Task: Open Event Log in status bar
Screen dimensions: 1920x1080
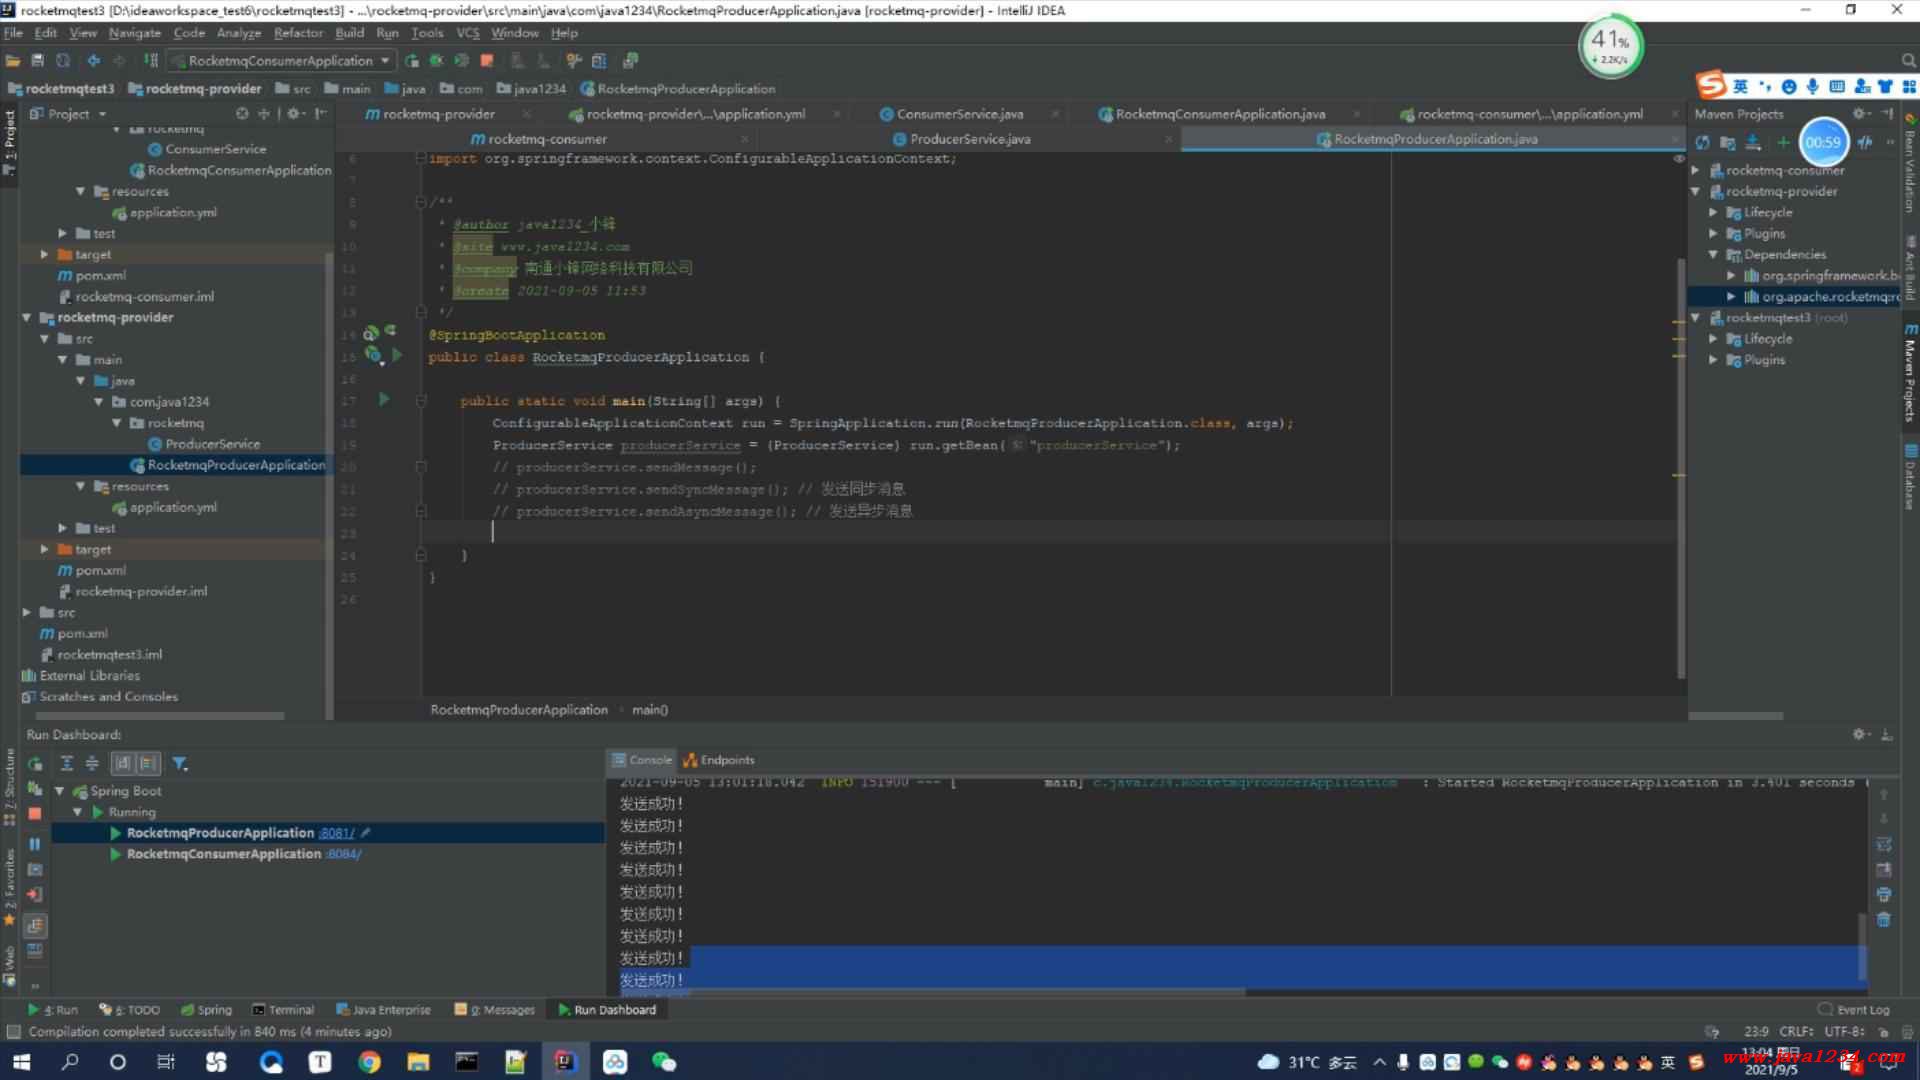Action: coord(1854,1010)
